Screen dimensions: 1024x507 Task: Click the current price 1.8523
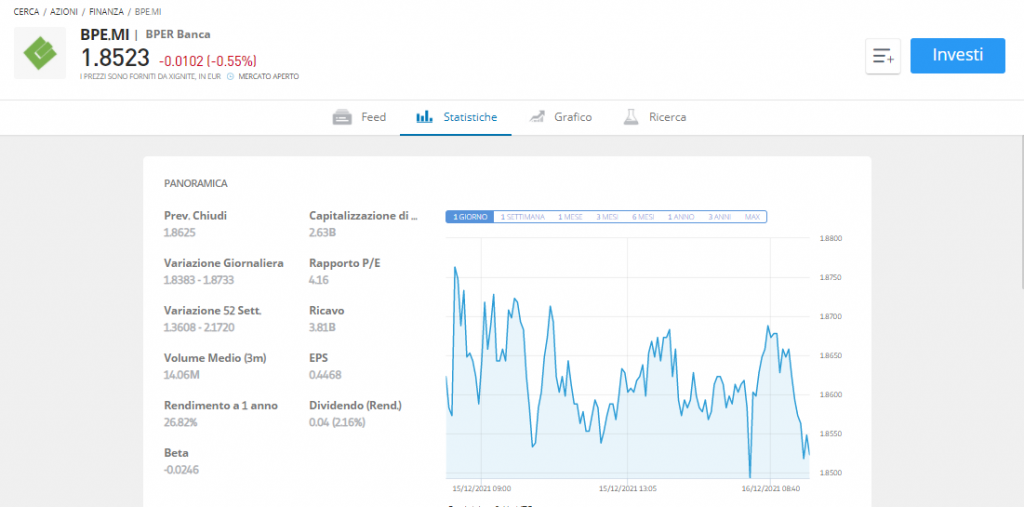(x=115, y=58)
